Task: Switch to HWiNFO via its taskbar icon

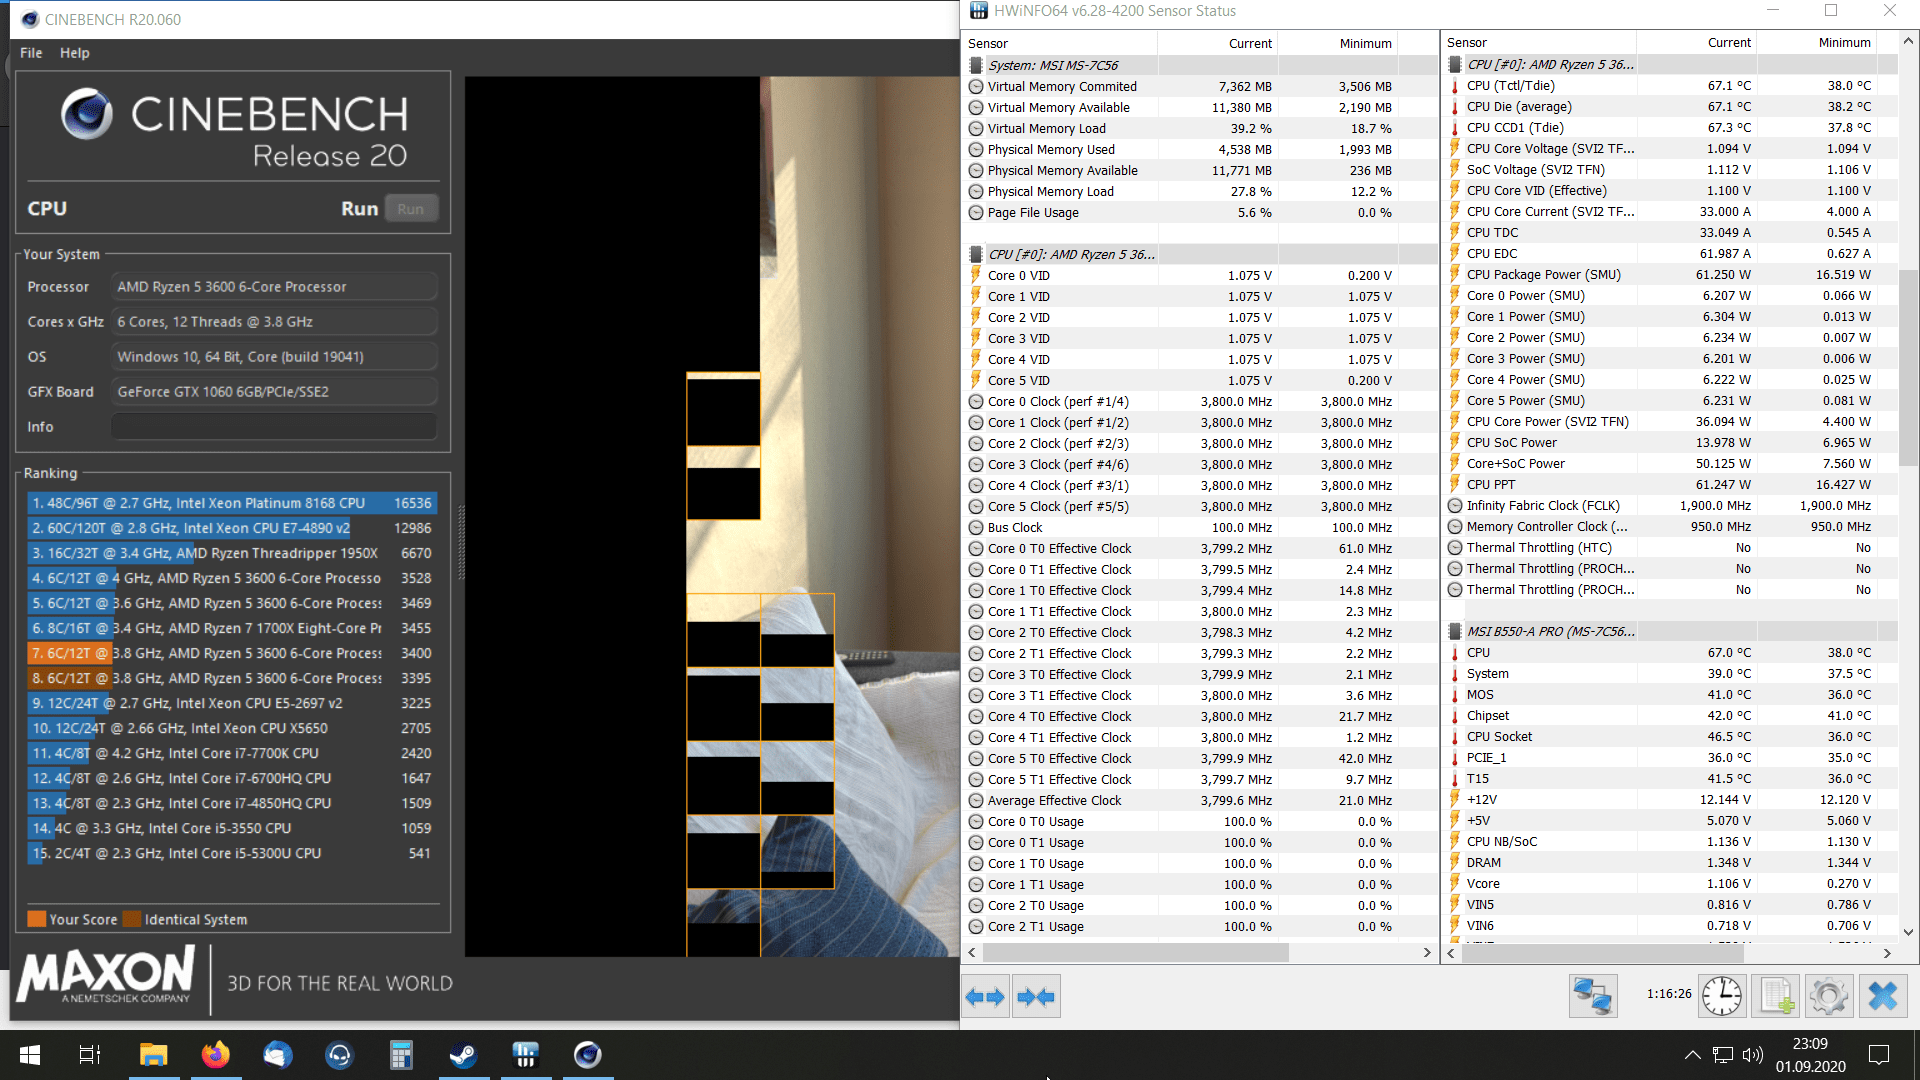Action: 525,1055
